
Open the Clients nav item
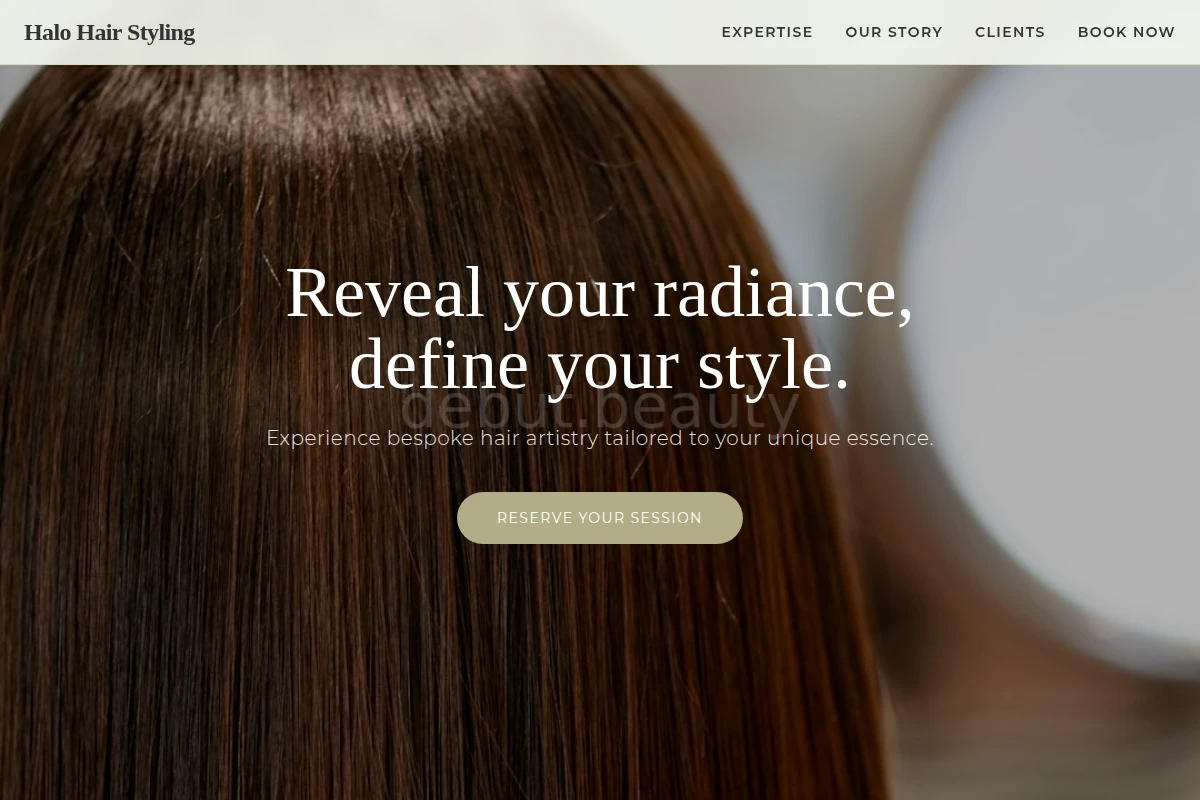point(1010,32)
